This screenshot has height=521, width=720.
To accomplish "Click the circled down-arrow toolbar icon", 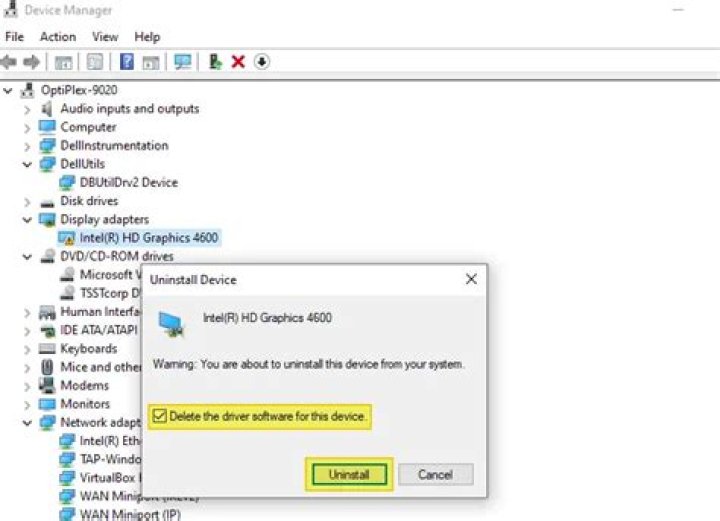I will (262, 62).
